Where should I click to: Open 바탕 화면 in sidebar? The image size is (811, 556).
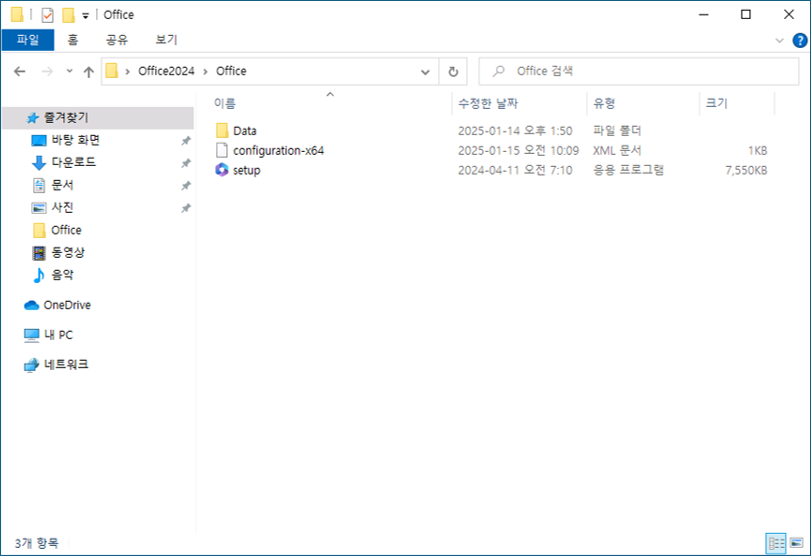[x=76, y=140]
